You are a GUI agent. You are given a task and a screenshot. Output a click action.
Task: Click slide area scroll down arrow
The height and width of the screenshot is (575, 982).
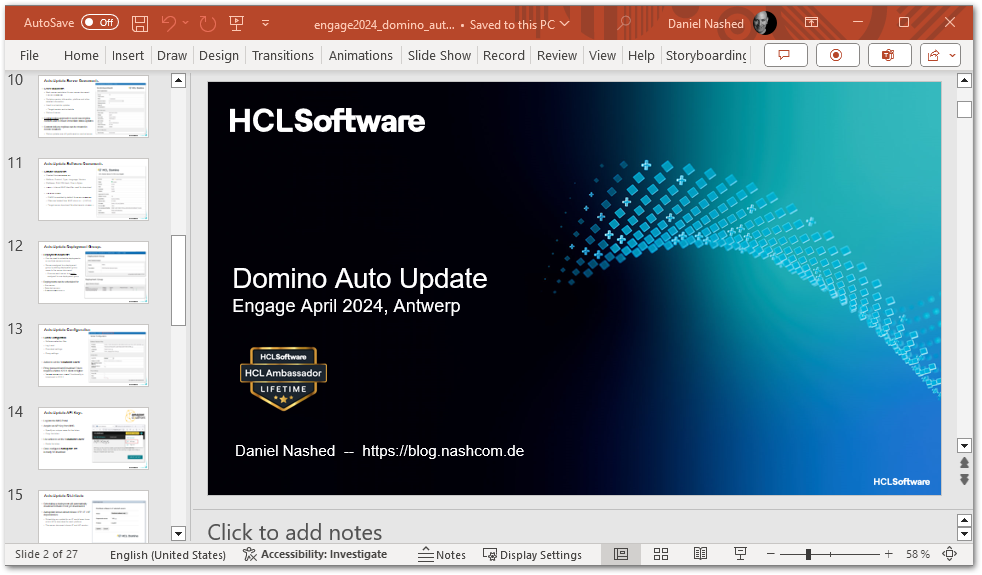[x=964, y=445]
